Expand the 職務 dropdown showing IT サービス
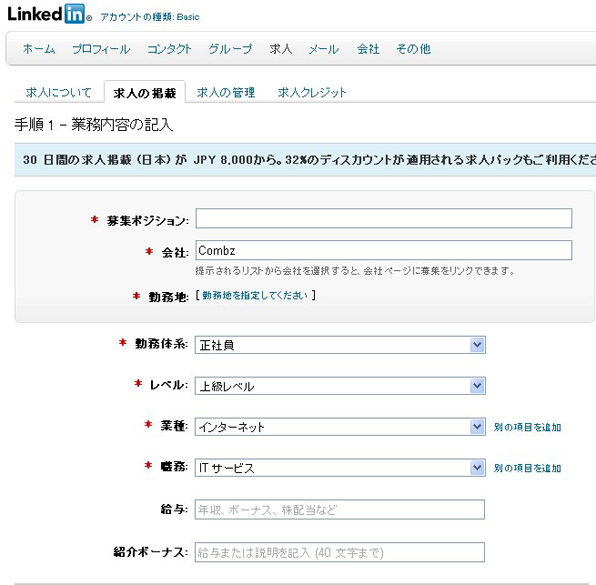The height and width of the screenshot is (585, 596). click(340, 468)
